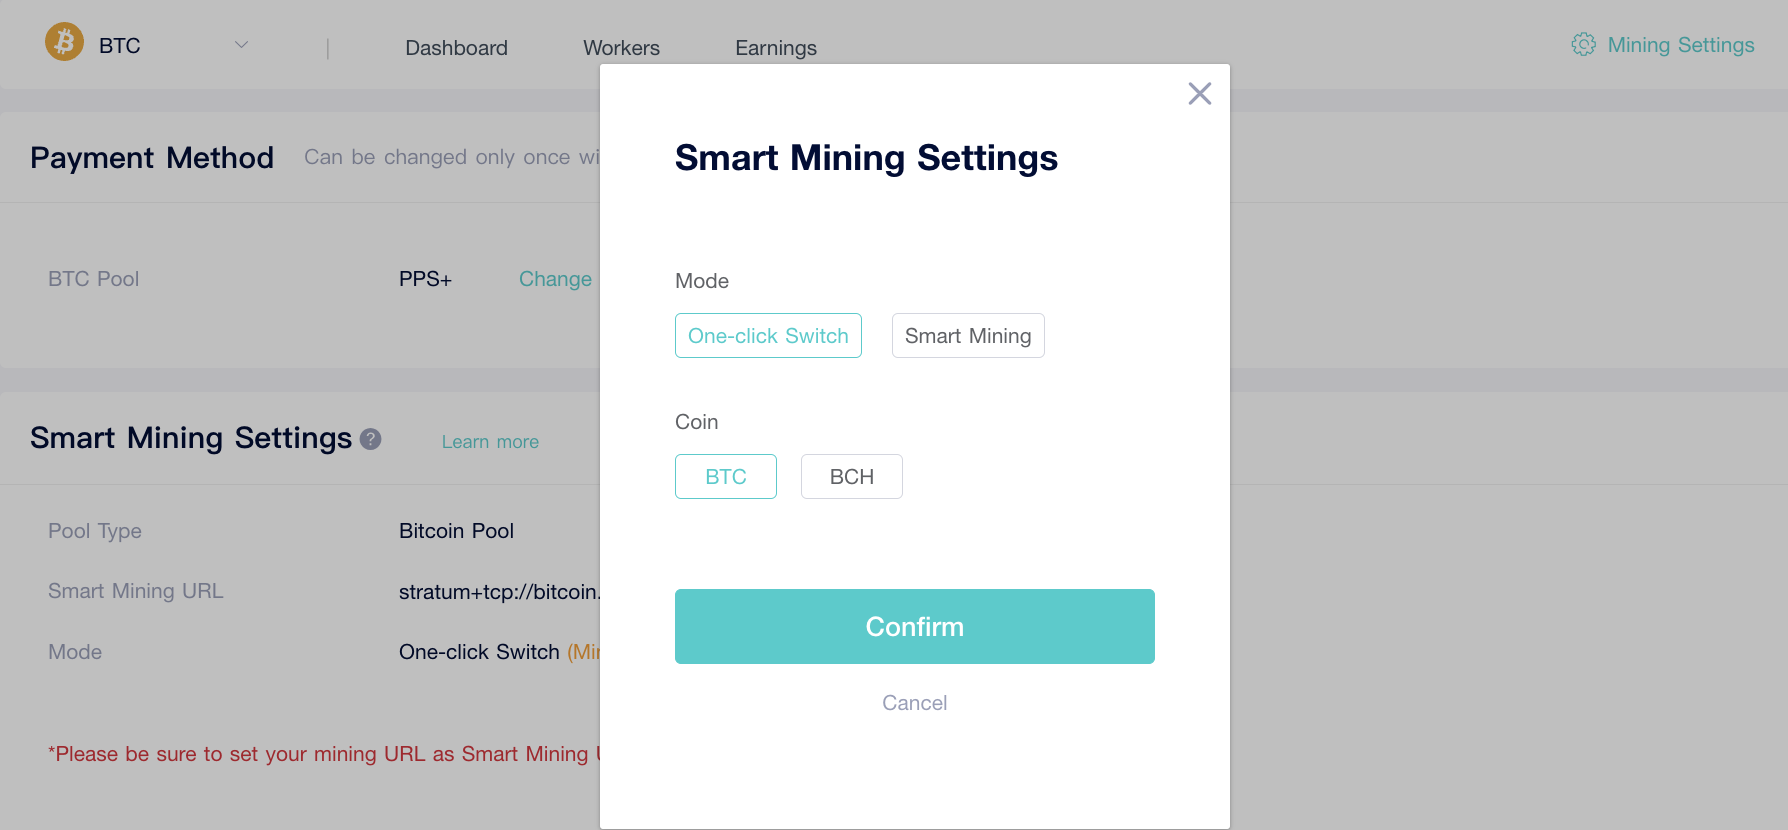Expand the BTC coin selector chevron
This screenshot has height=830, width=1788.
tap(241, 45)
